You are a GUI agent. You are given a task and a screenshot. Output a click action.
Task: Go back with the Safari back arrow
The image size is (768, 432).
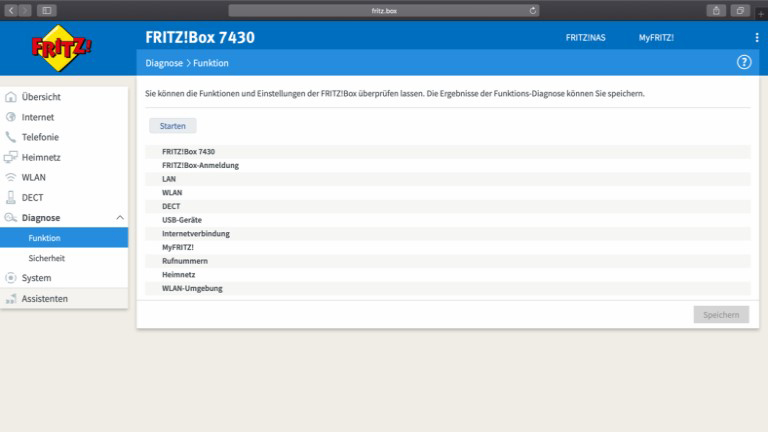tap(11, 10)
